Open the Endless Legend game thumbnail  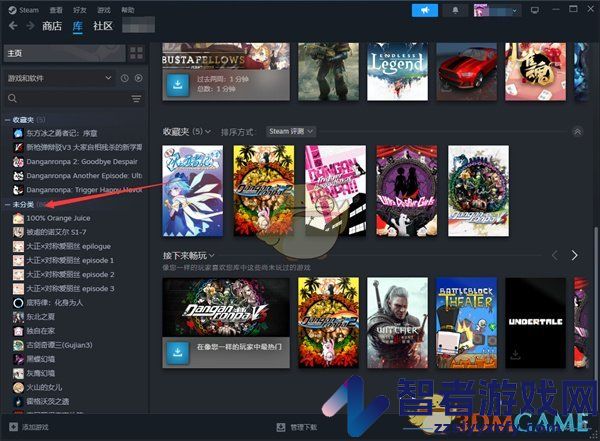pos(397,72)
